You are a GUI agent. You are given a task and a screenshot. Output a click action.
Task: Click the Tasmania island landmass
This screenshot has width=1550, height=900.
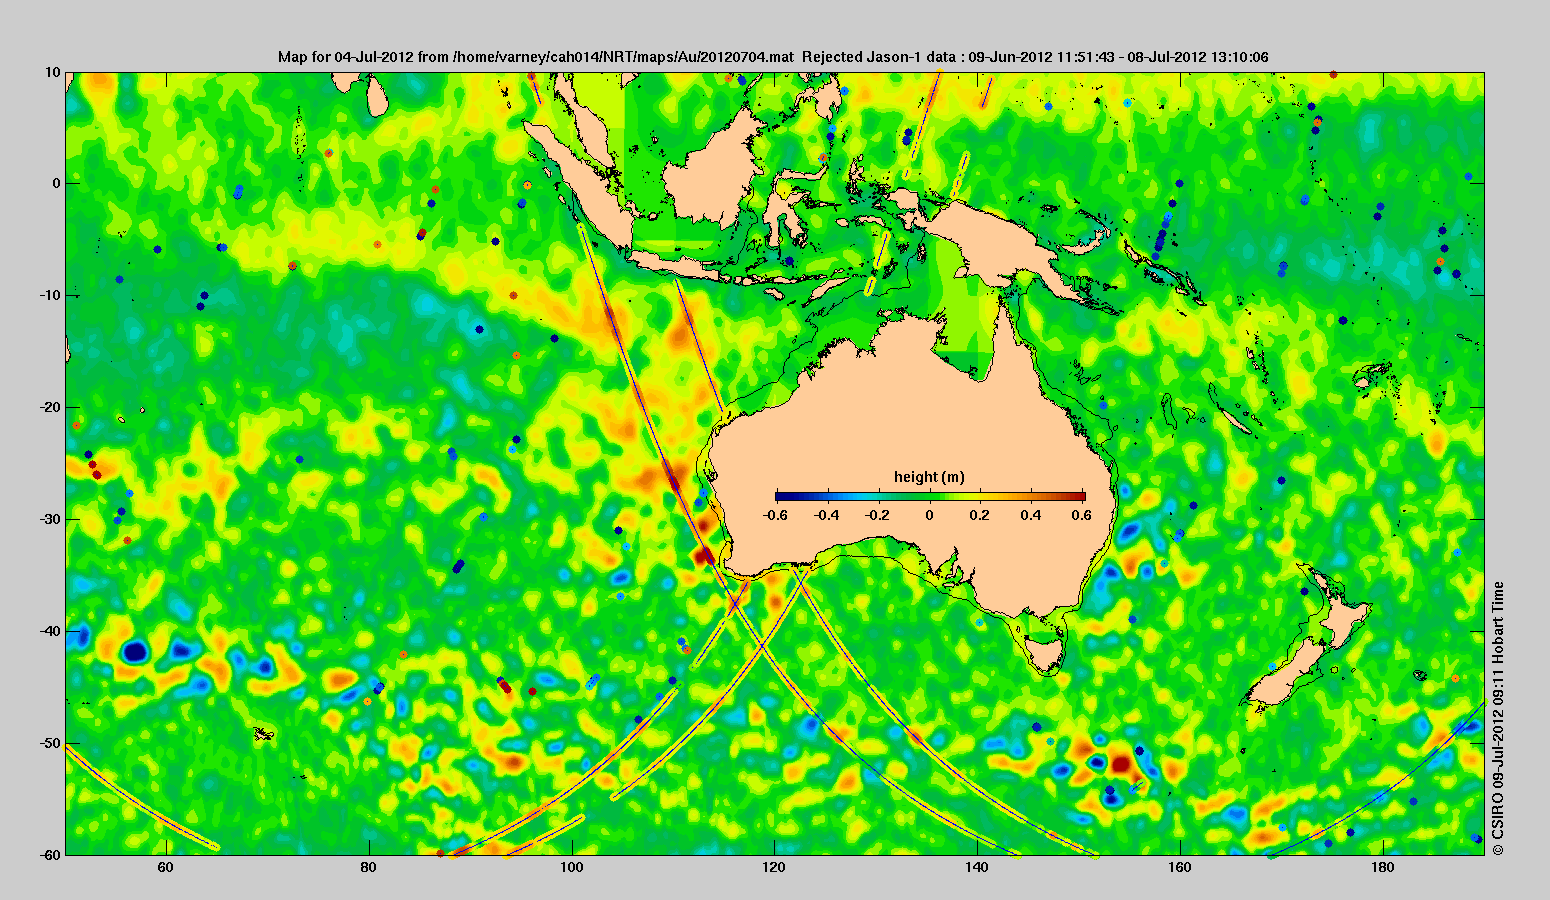1046,655
